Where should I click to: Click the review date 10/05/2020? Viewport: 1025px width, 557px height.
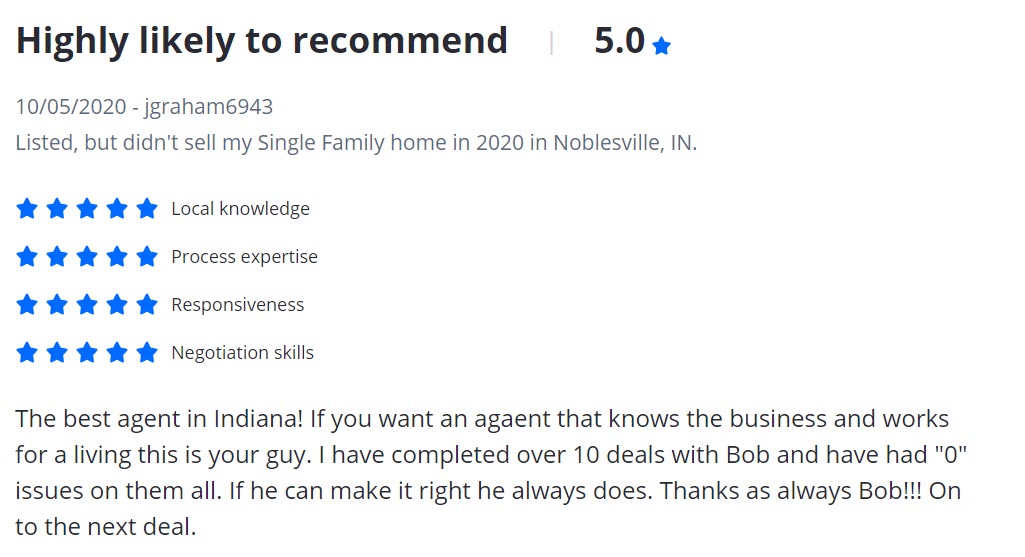(x=71, y=107)
